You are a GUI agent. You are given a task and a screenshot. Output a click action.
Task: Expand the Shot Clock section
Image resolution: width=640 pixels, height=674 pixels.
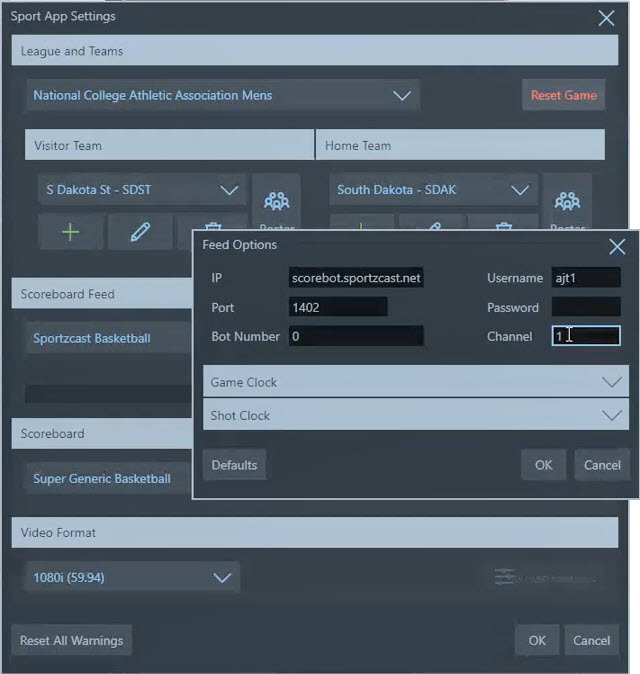[415, 416]
